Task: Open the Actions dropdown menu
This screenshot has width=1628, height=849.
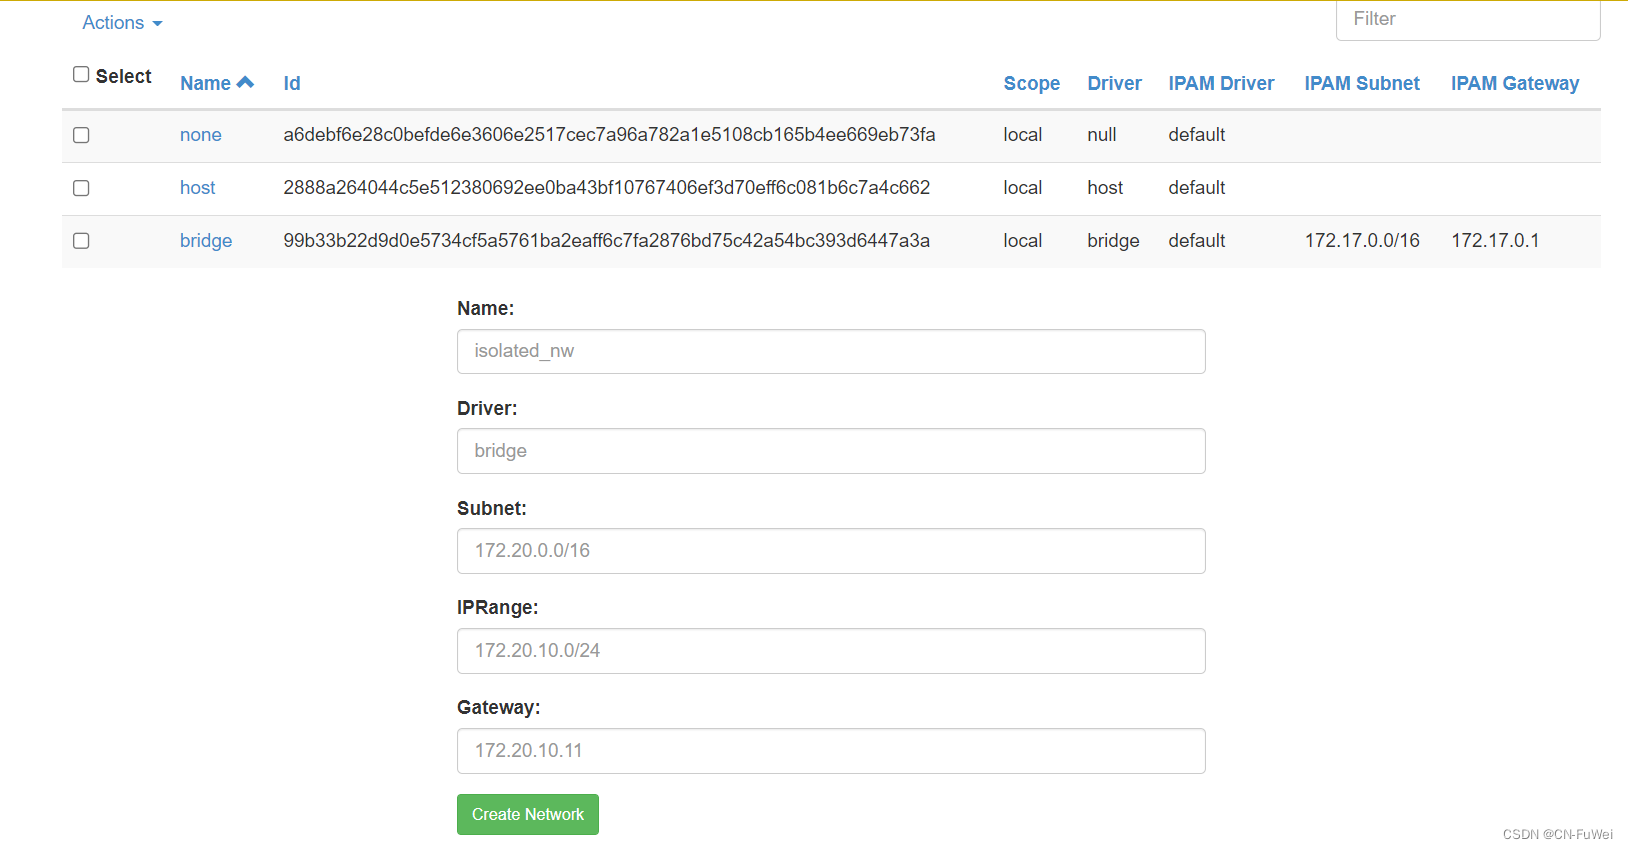Action: coord(122,22)
